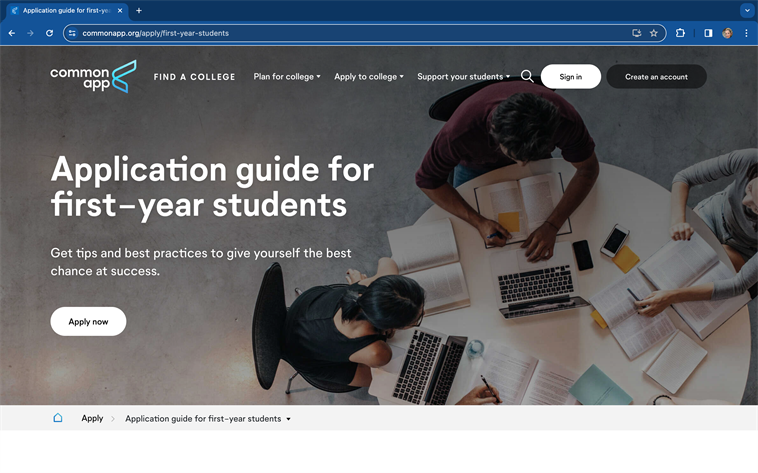This screenshot has width=758, height=473.
Task: Bookmark this page with star icon
Action: coord(654,33)
